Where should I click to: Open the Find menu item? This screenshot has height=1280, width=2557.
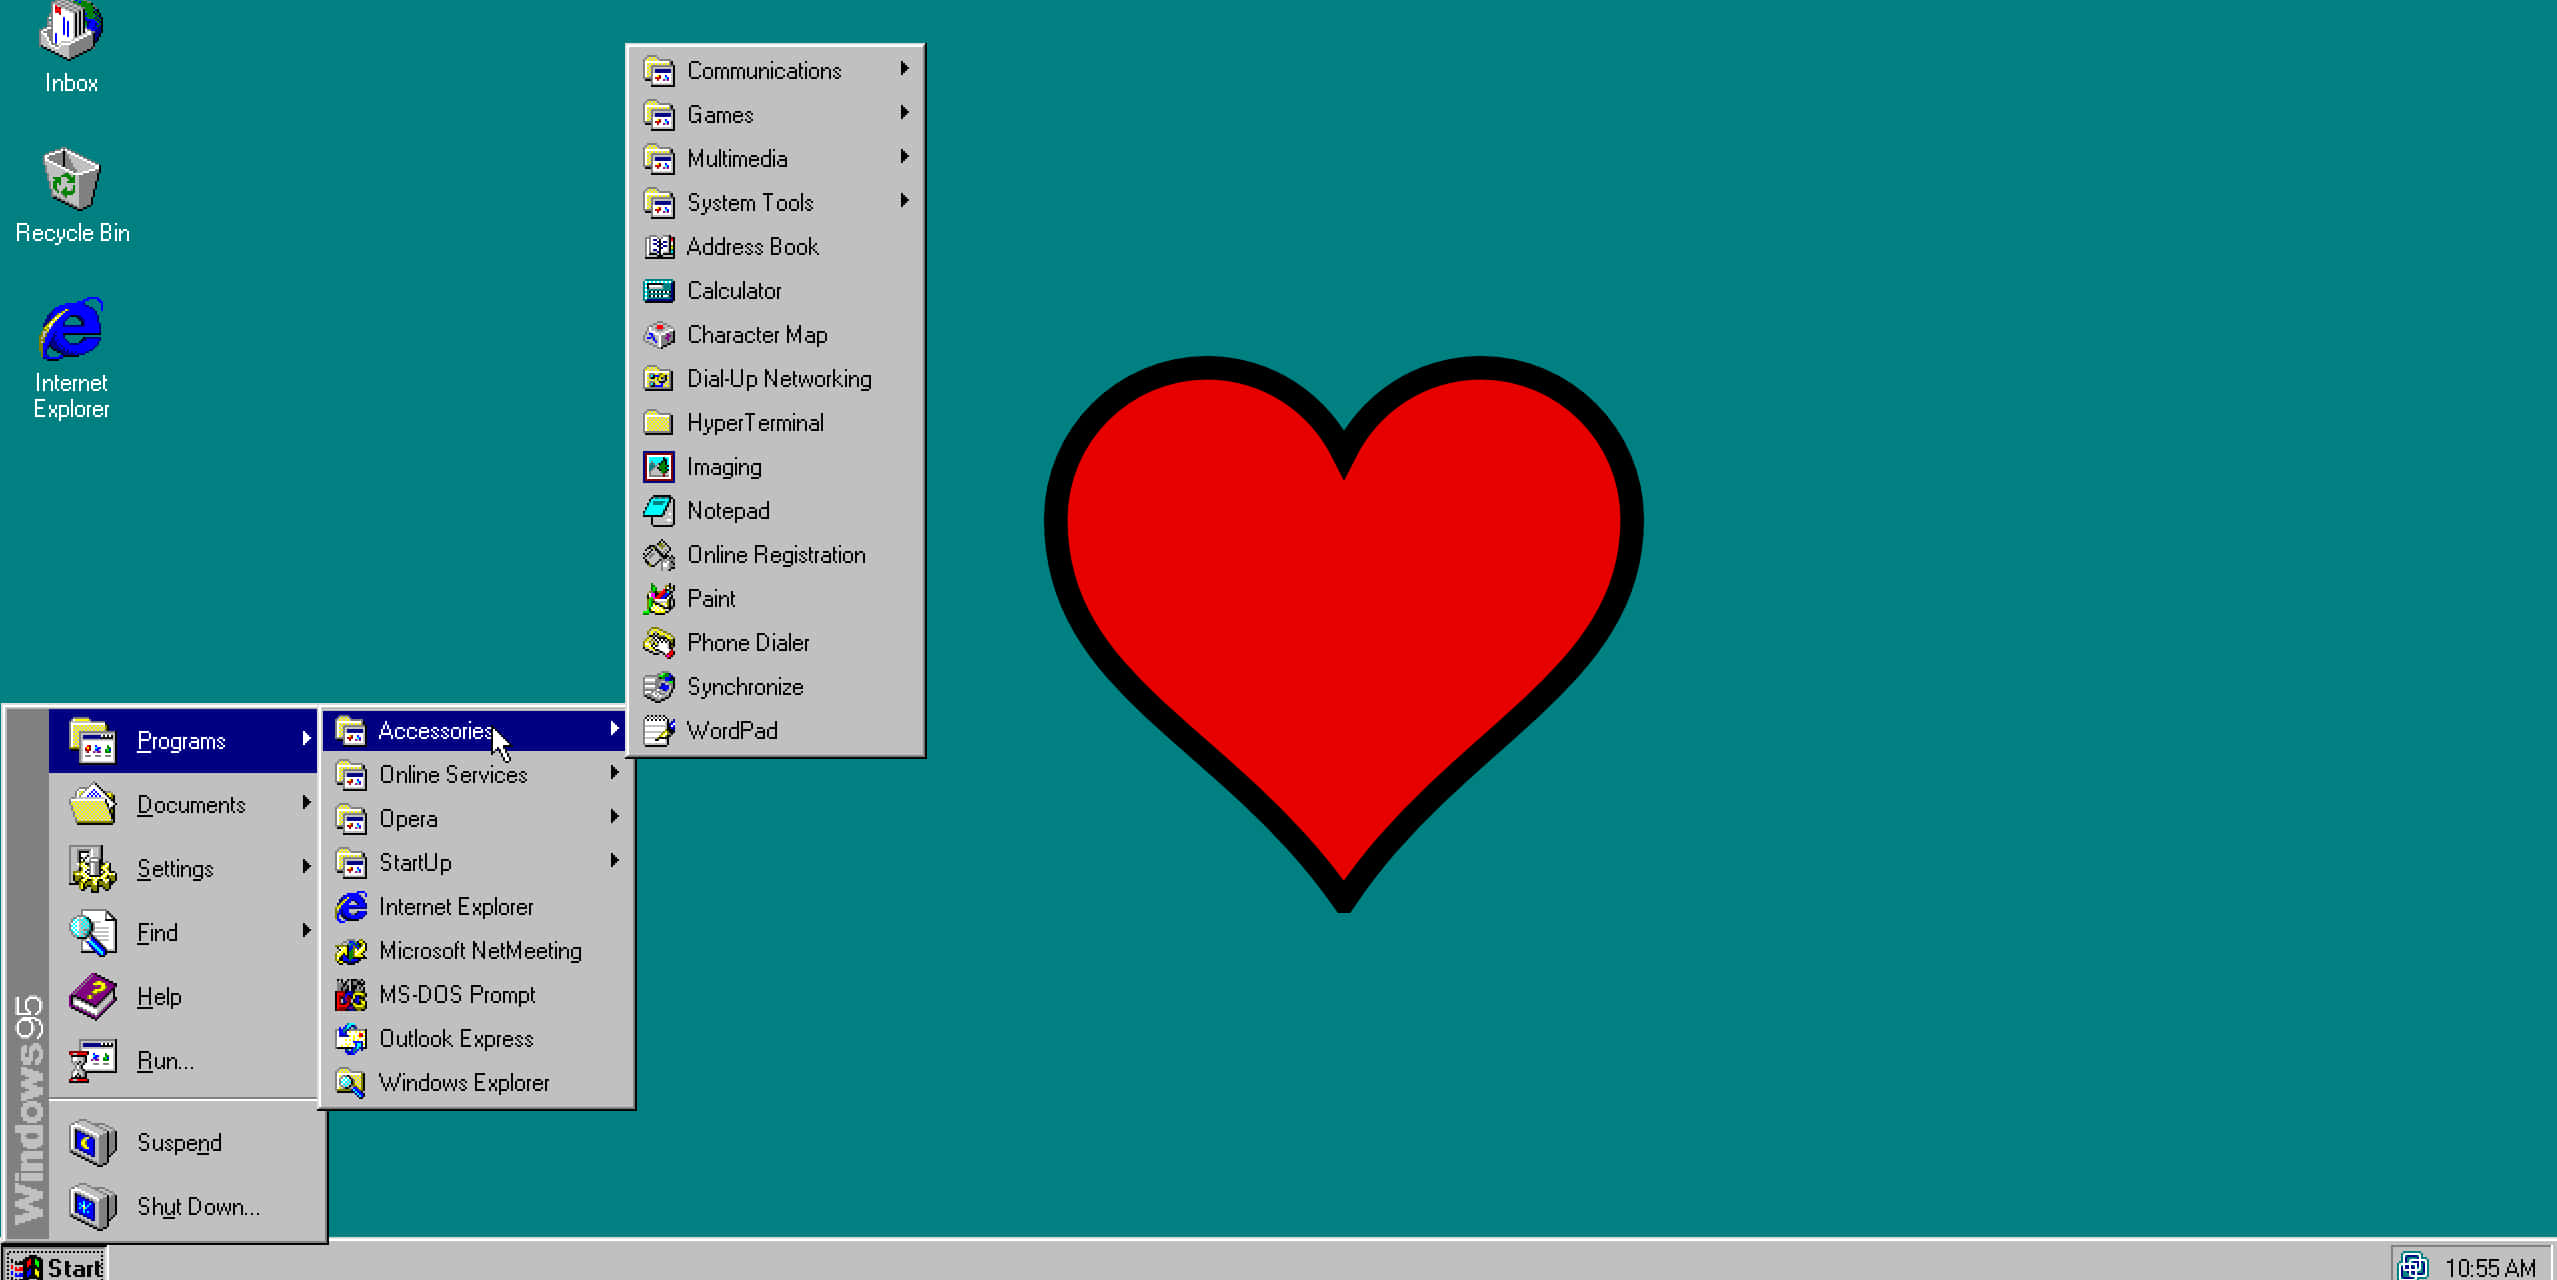(x=183, y=932)
